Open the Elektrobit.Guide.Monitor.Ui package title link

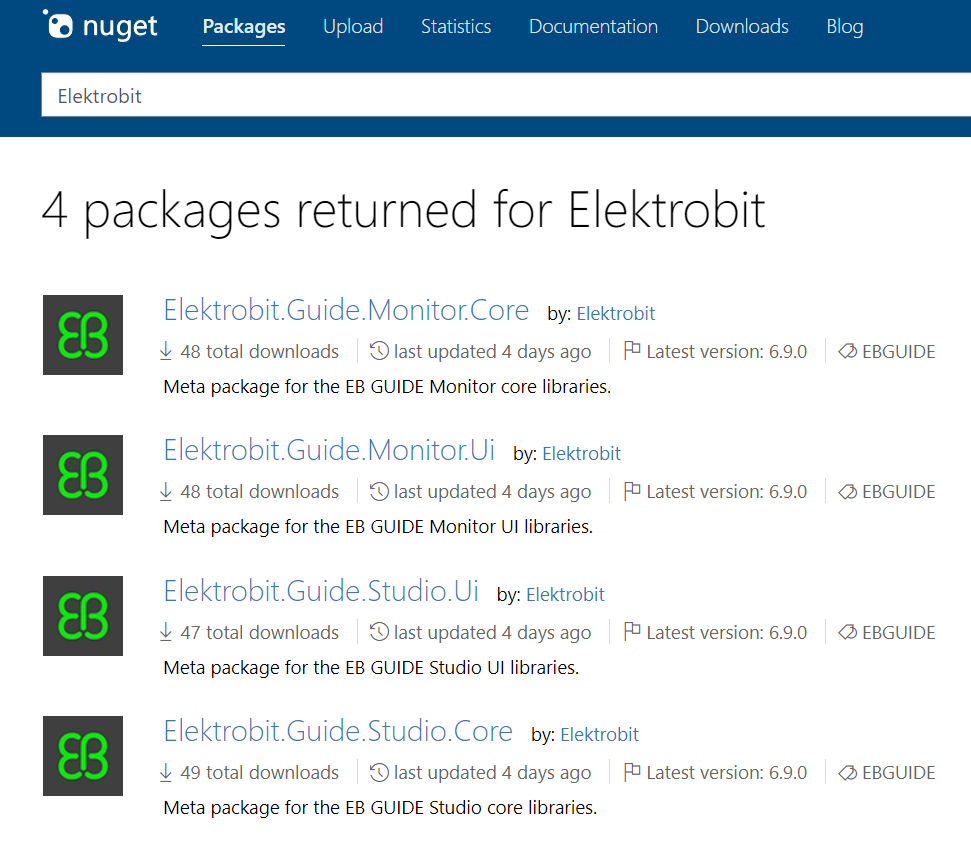(x=329, y=450)
